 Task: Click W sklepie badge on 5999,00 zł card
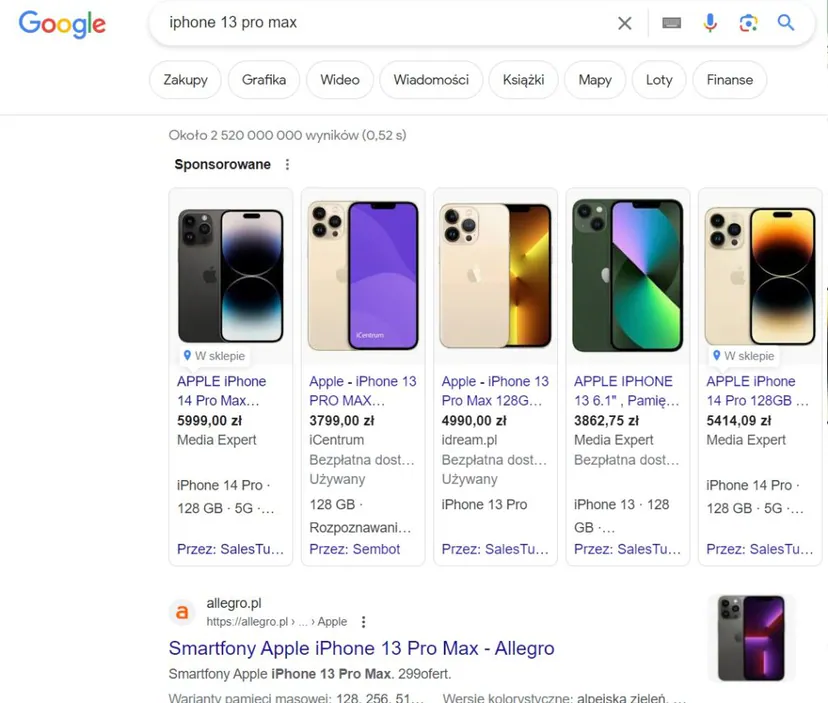tap(215, 356)
